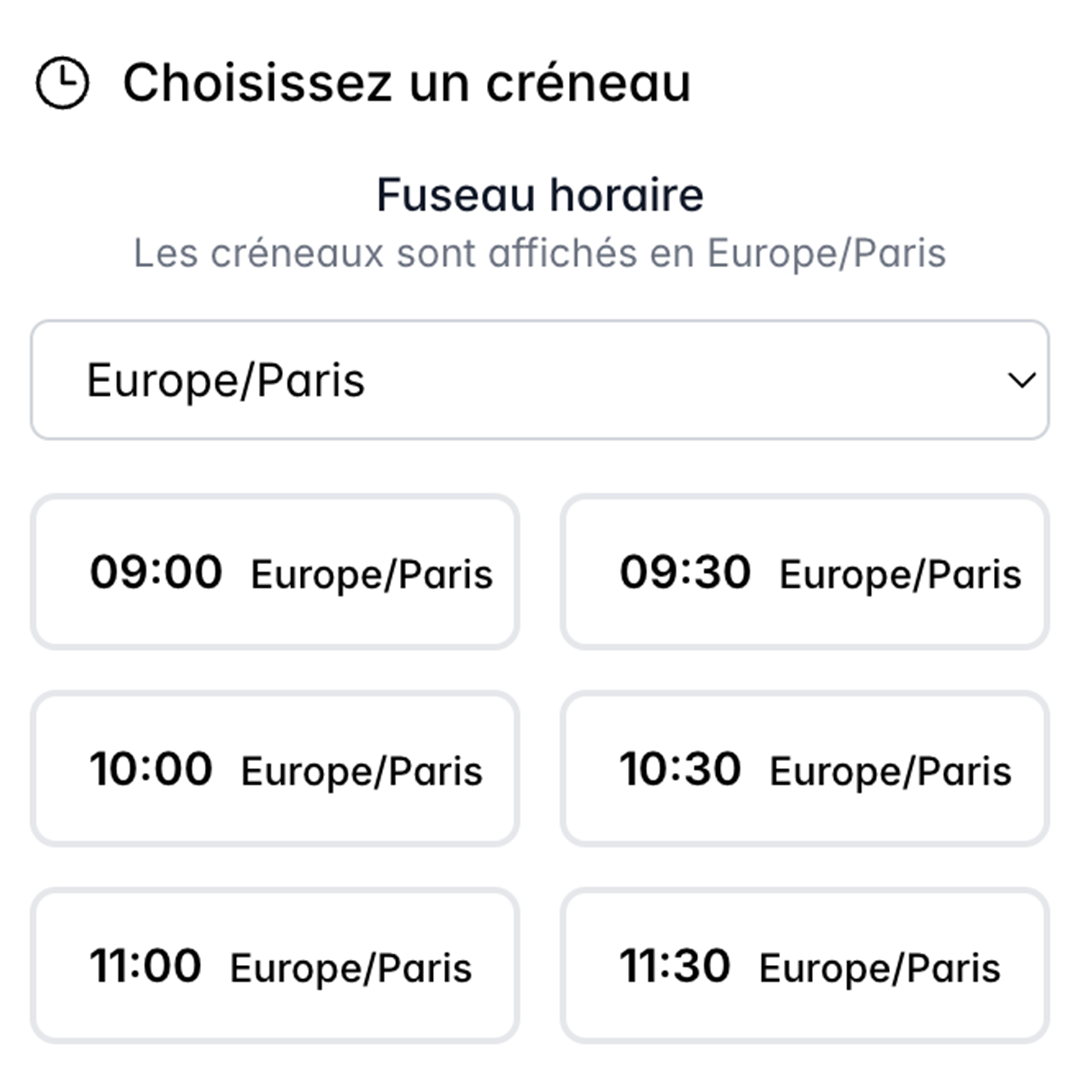
Task: Click the text stating slots are shown in Europe/Paris
Action: pyautogui.click(x=540, y=253)
